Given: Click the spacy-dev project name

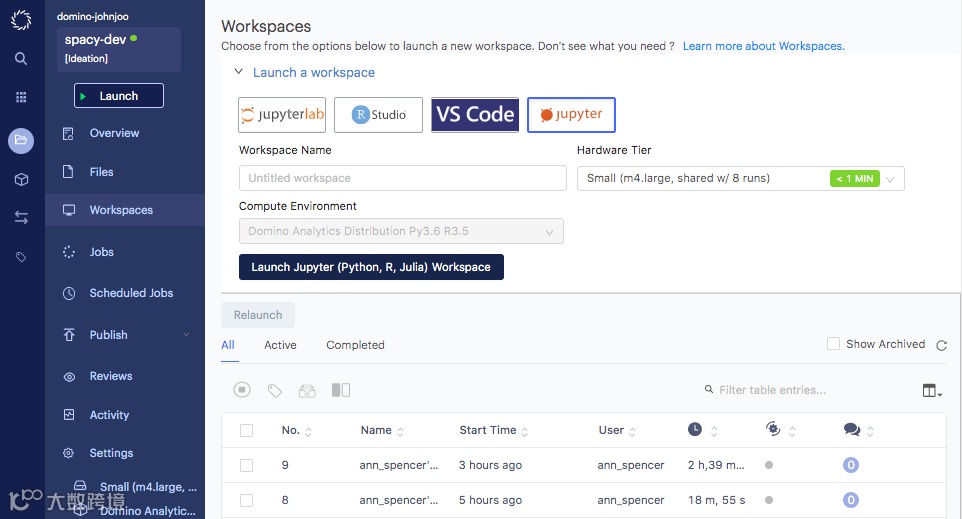Looking at the screenshot, I should (95, 39).
